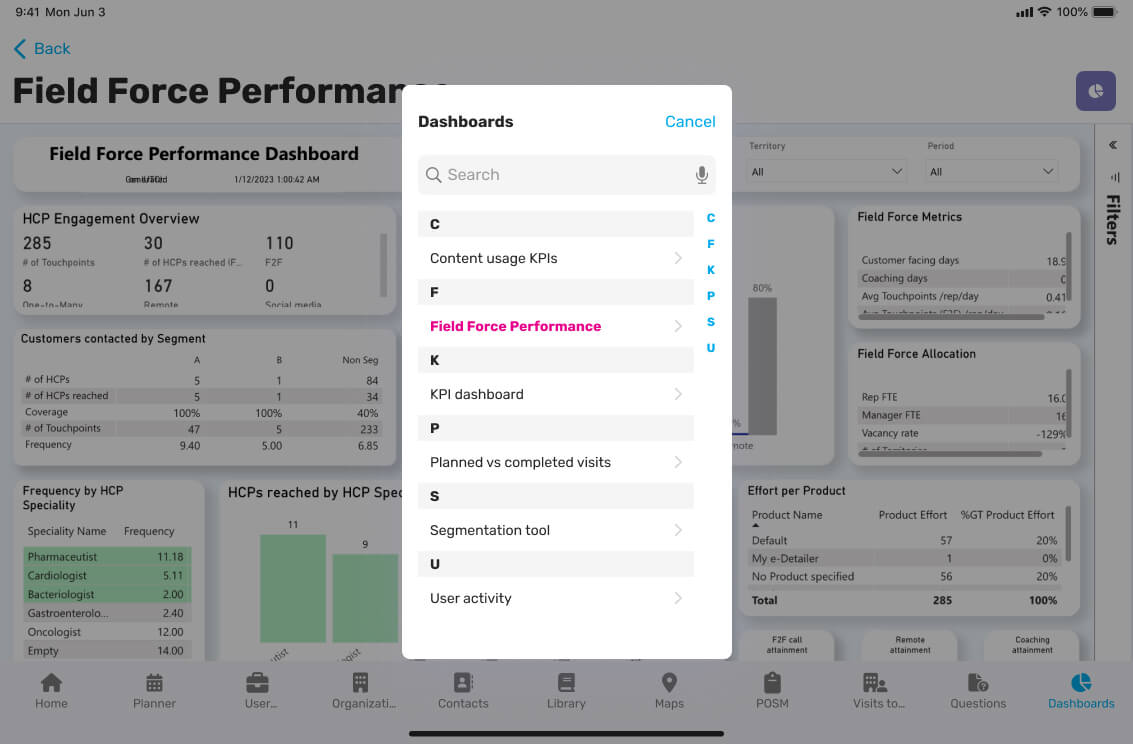This screenshot has width=1133, height=744.
Task: Click the green bar labeled 9
Action: 365,598
